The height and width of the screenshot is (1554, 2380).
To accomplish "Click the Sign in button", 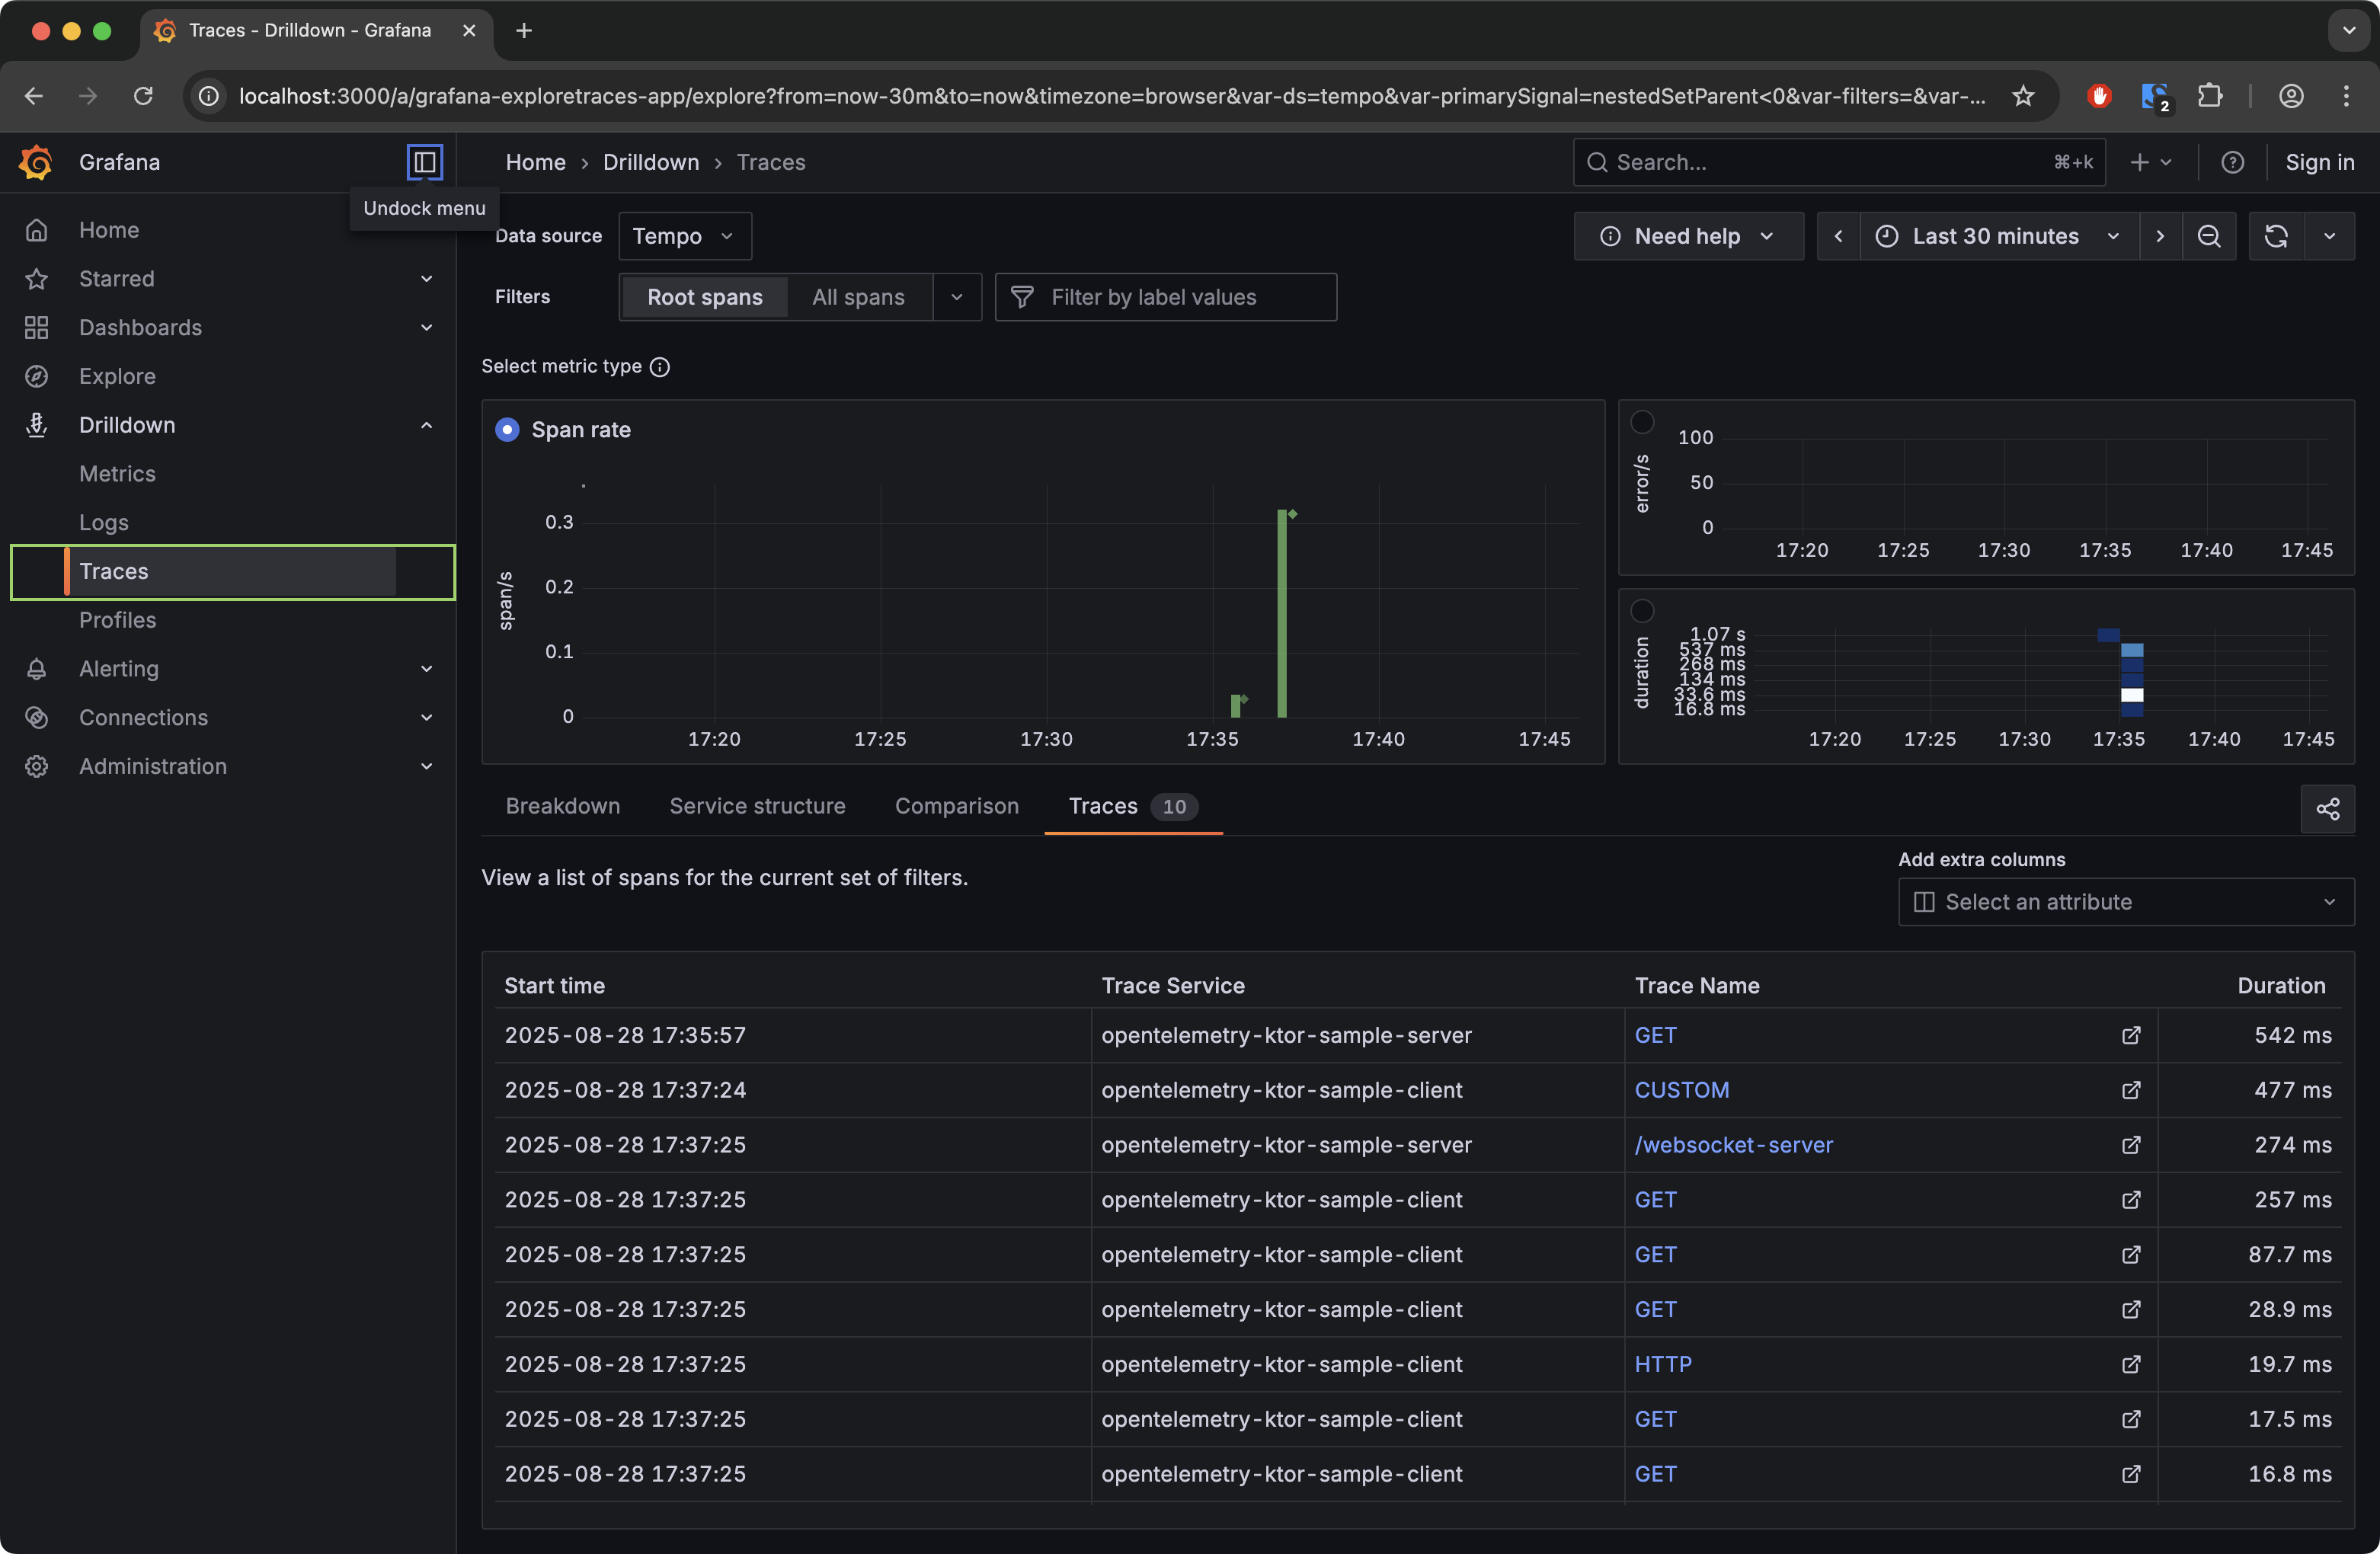I will pos(2320,162).
